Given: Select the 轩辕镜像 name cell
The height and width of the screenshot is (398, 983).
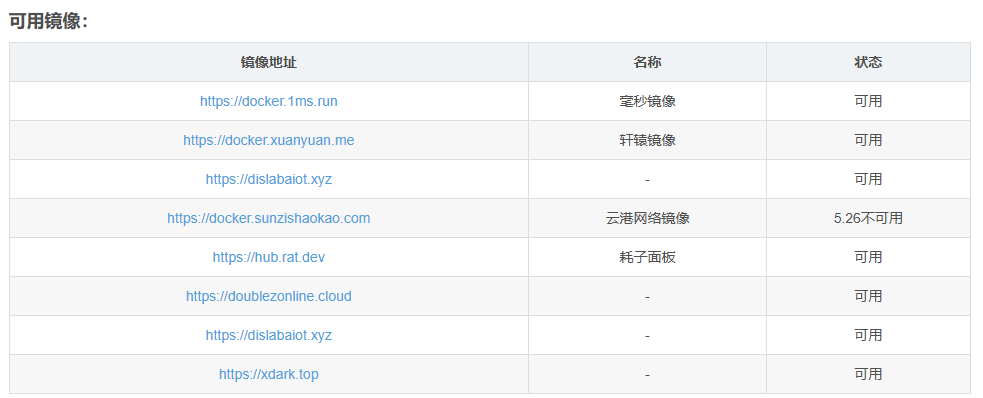Looking at the screenshot, I should [647, 140].
